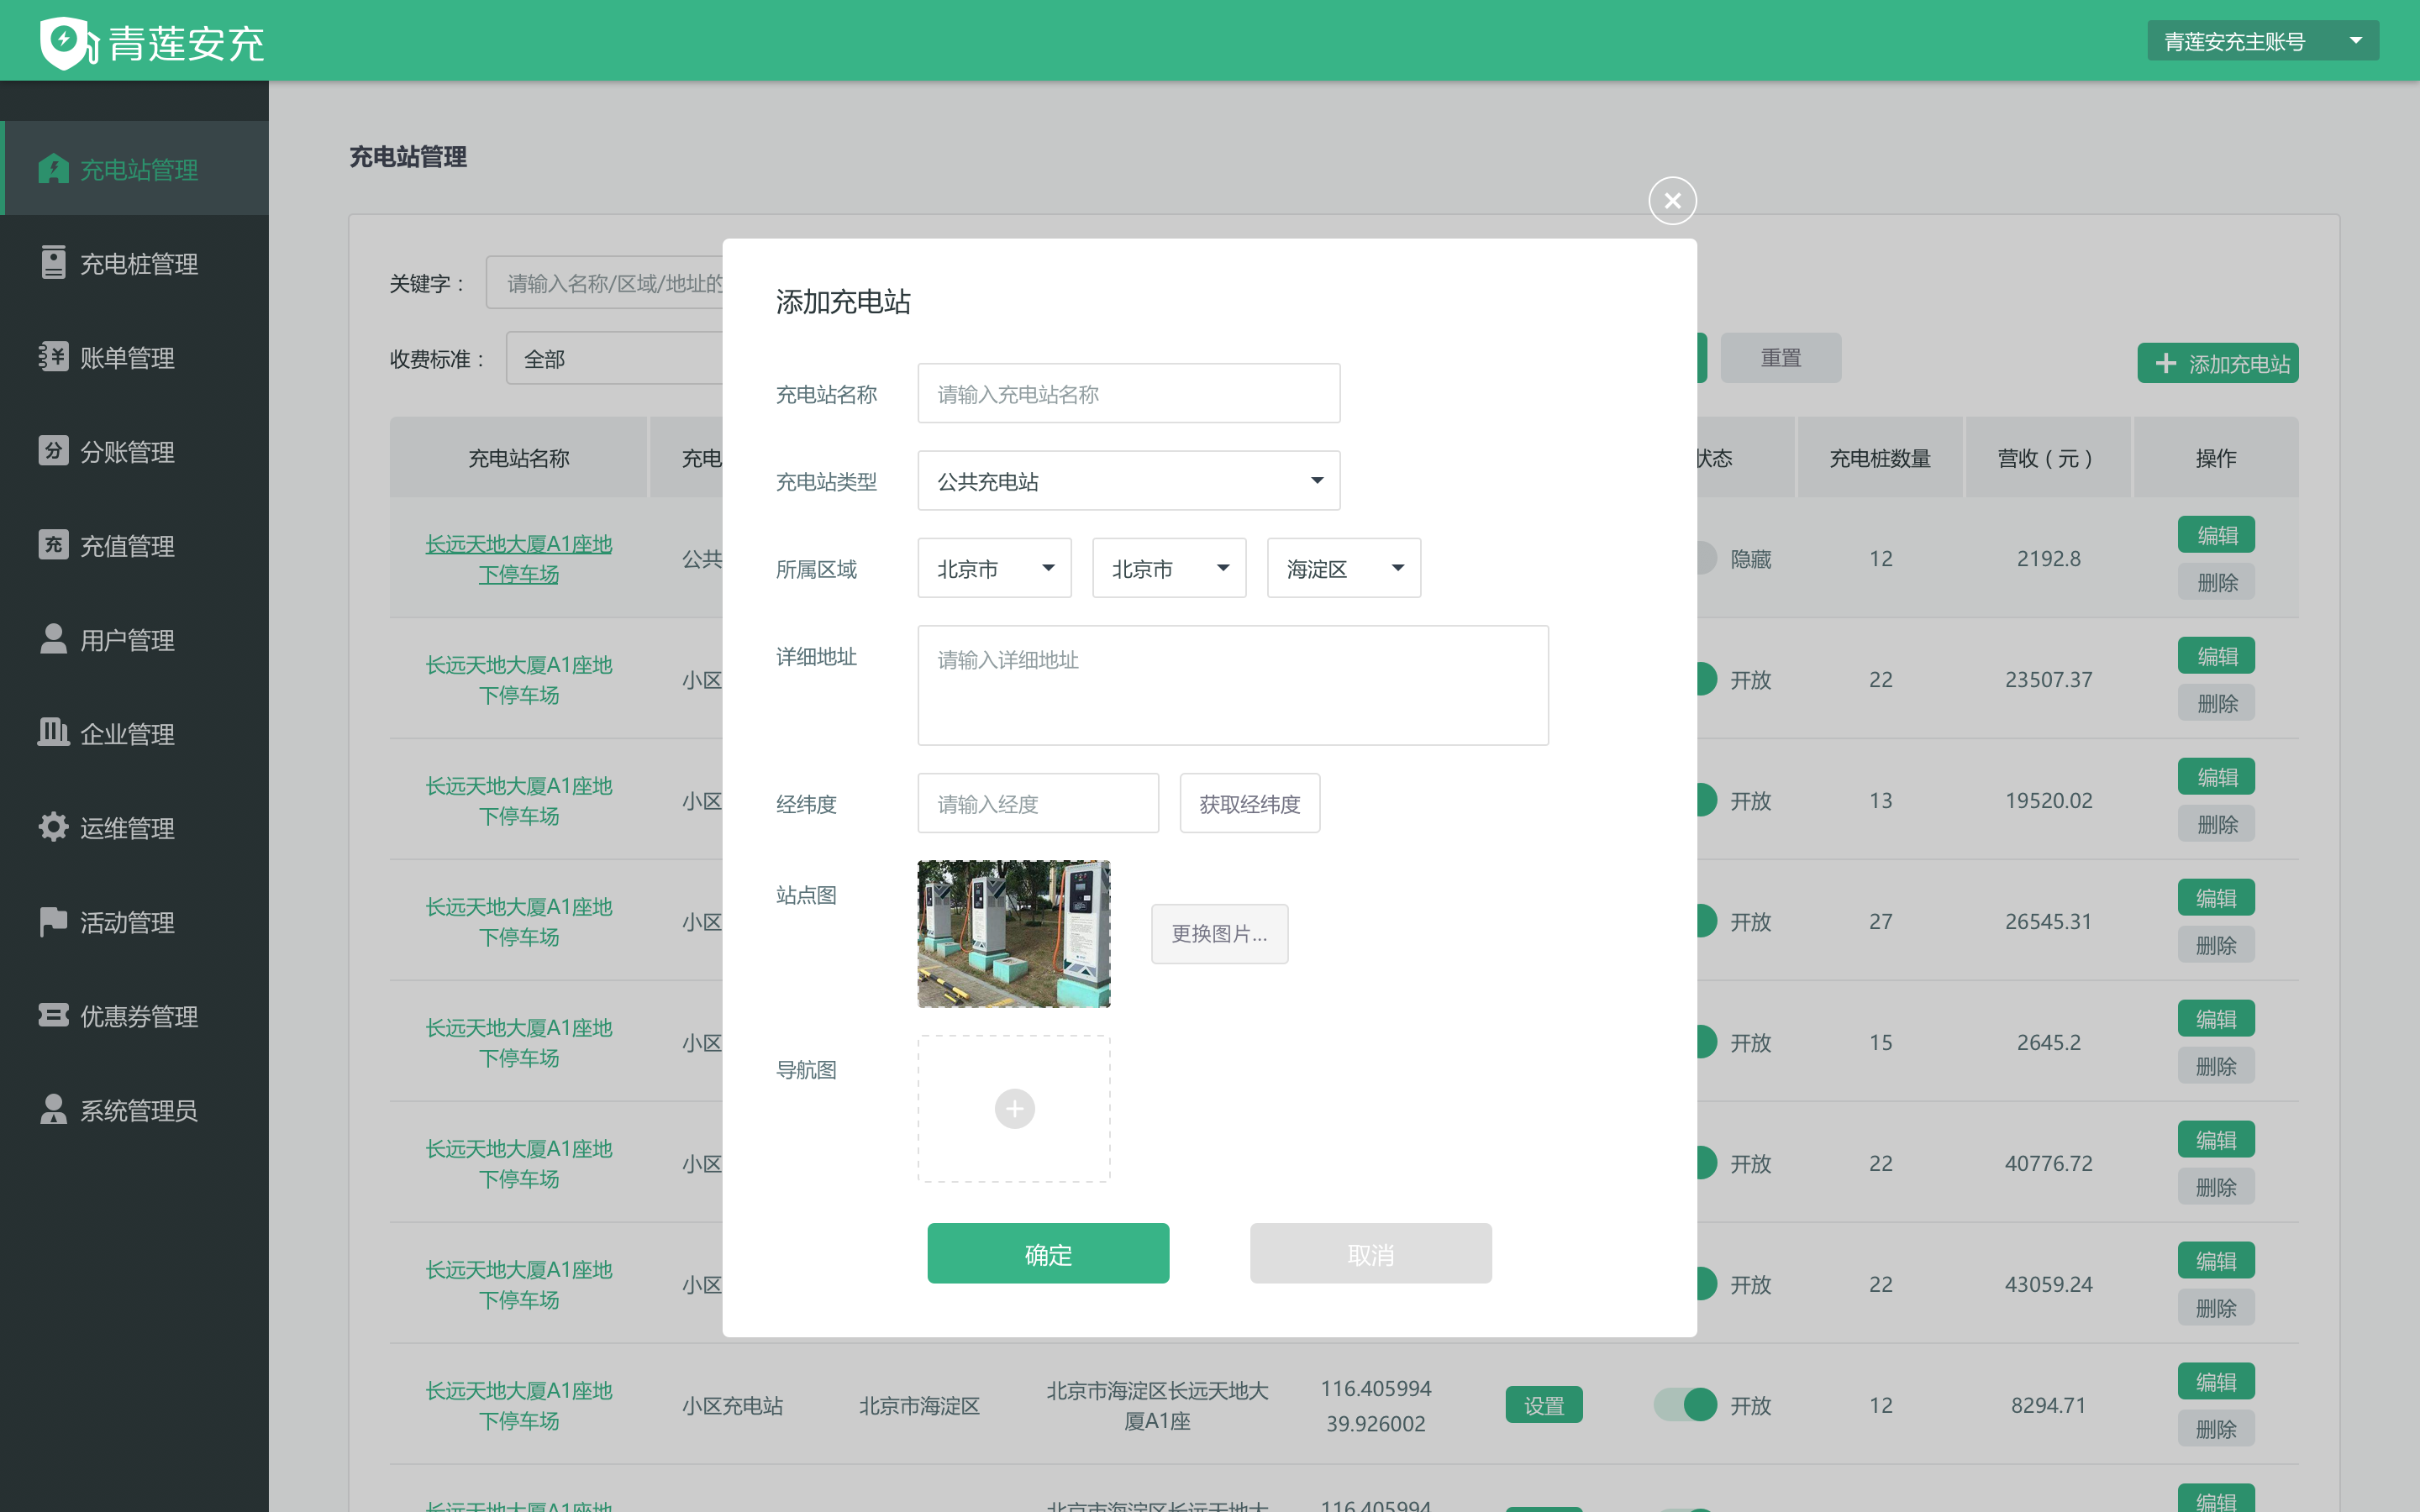Click the 营收（元） column header
The width and height of the screenshot is (2420, 1512).
click(2047, 458)
